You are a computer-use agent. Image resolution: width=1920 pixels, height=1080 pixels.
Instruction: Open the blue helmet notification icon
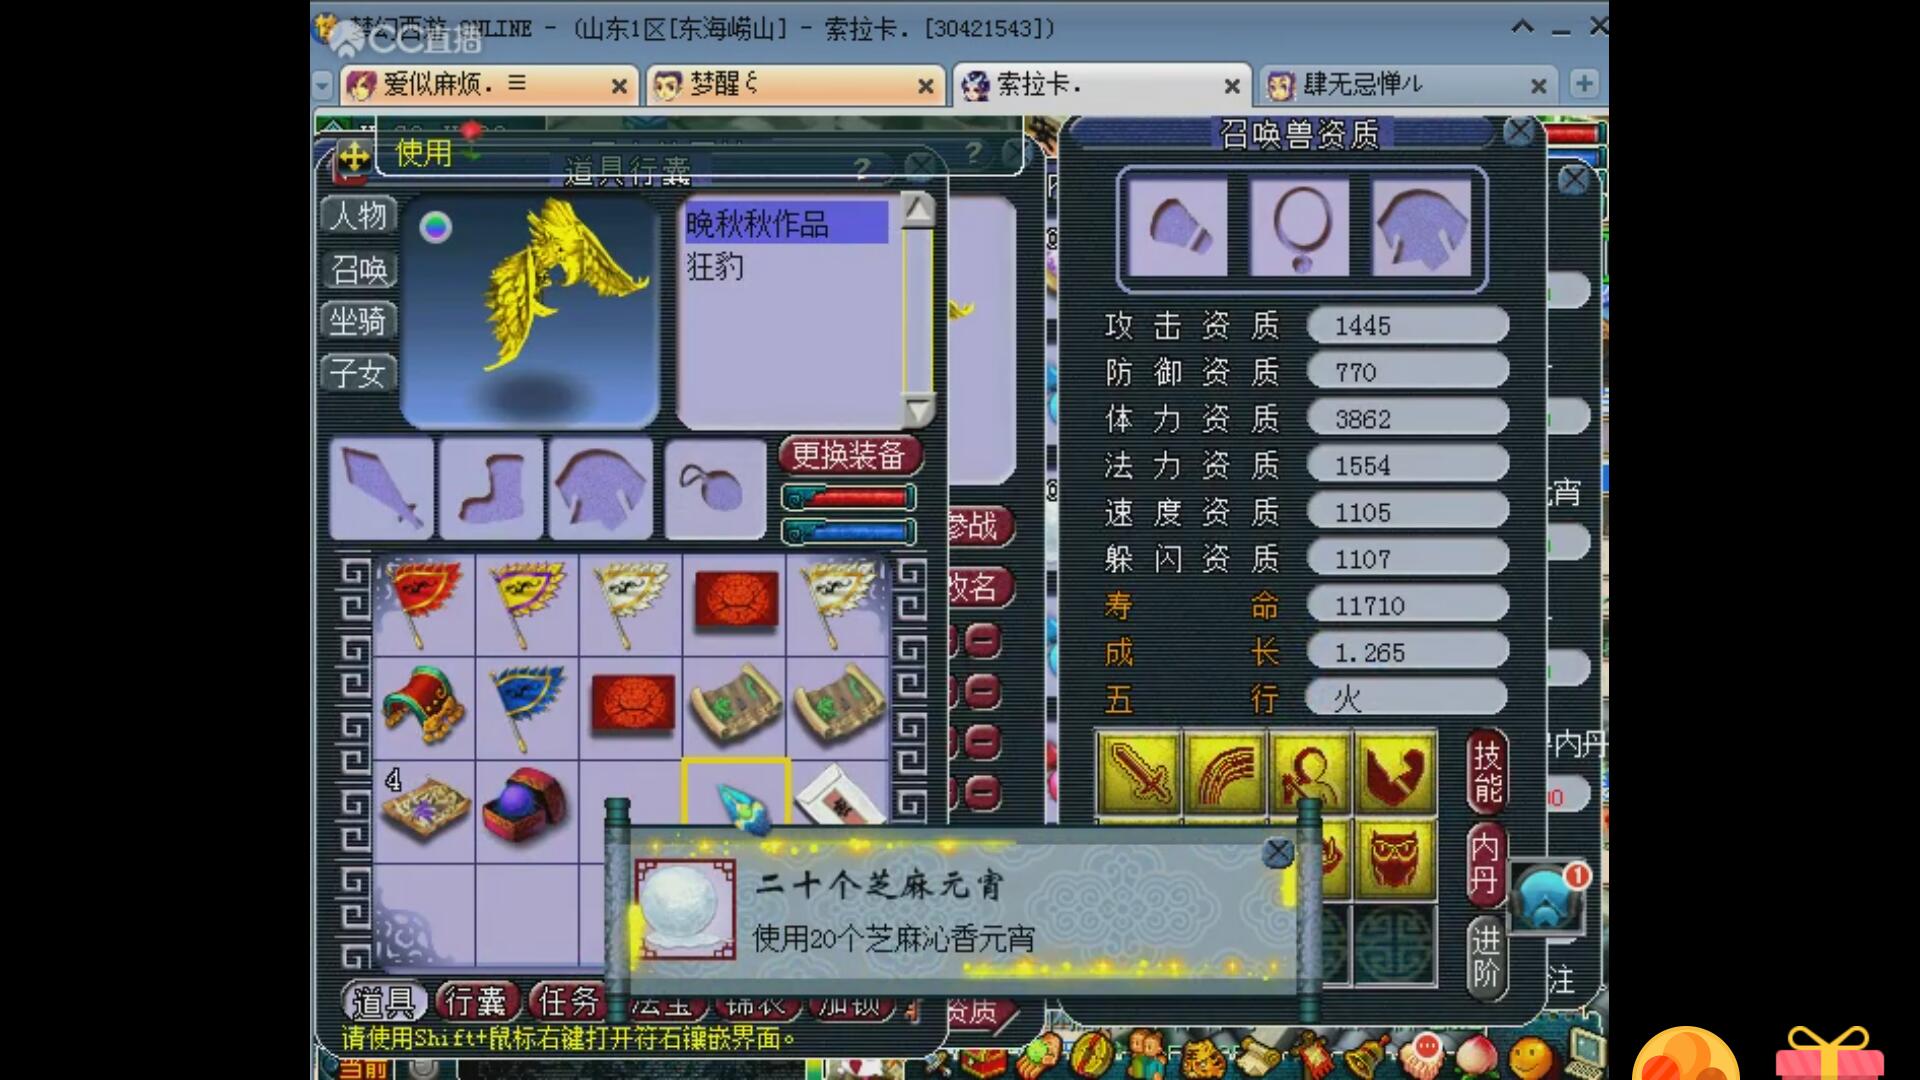(x=1547, y=897)
